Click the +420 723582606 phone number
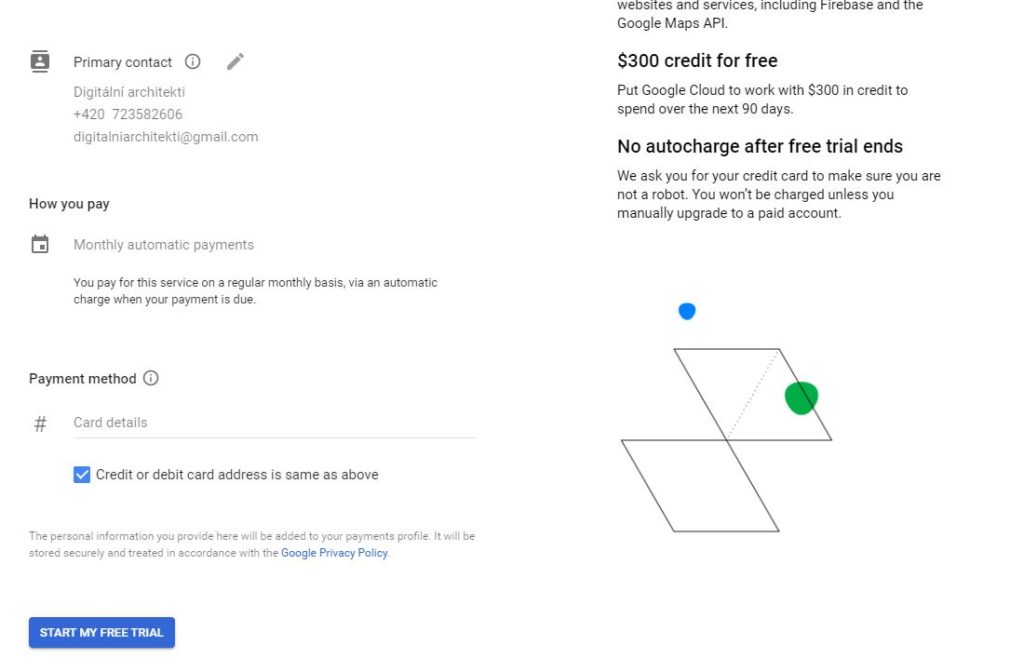 tap(128, 114)
